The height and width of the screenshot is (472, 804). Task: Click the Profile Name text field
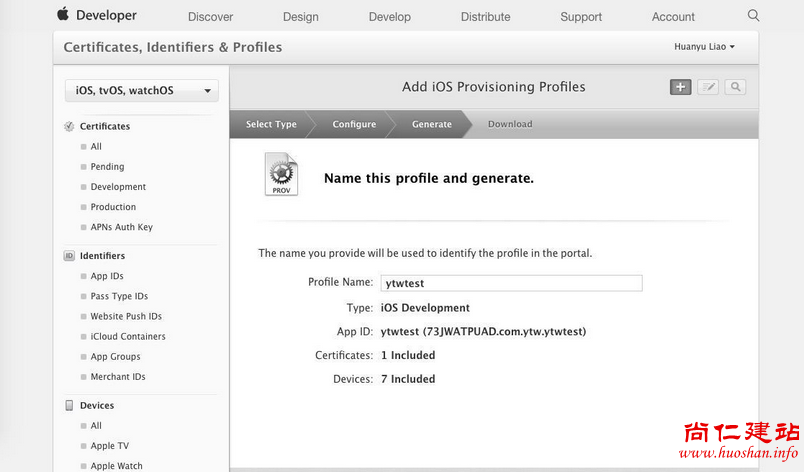click(511, 283)
